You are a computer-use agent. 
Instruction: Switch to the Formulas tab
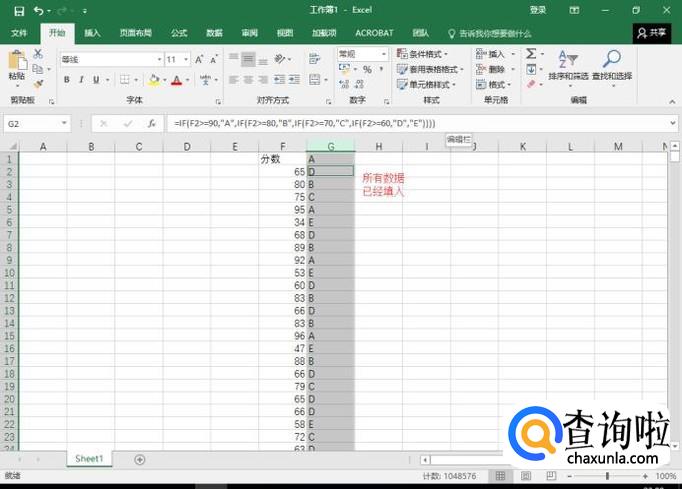(x=179, y=33)
